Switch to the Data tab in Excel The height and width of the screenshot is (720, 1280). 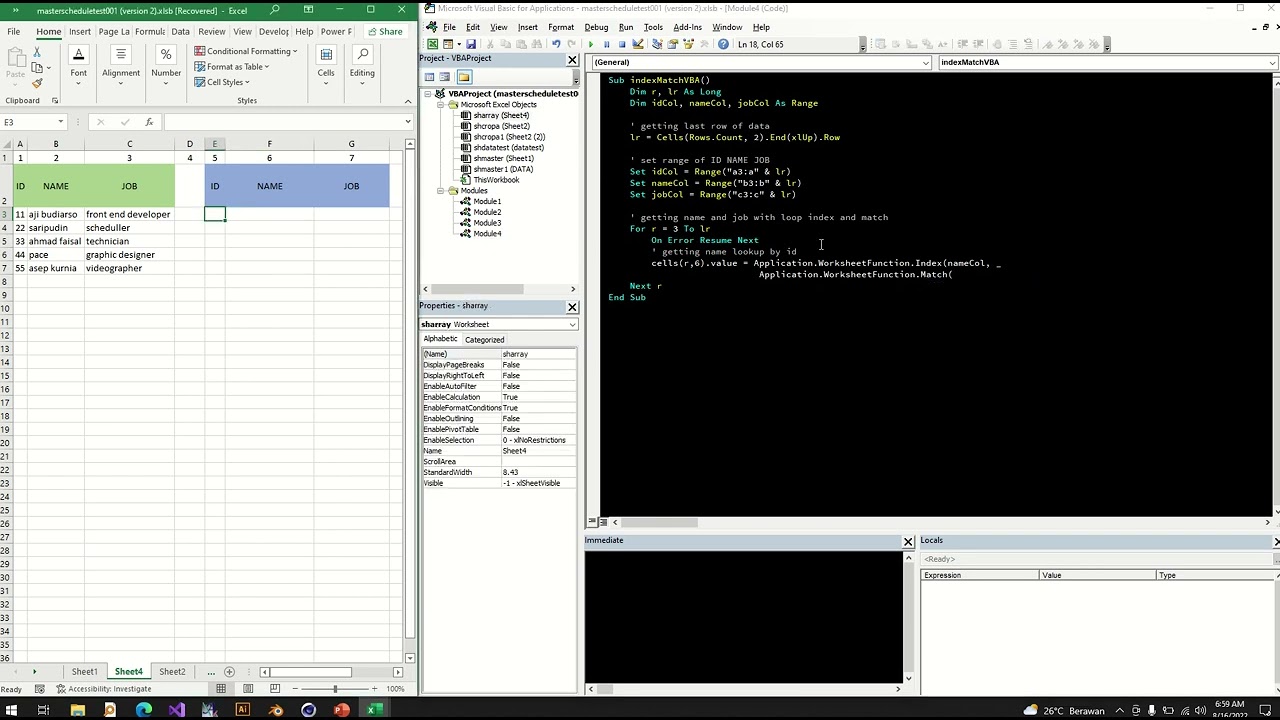(x=180, y=31)
